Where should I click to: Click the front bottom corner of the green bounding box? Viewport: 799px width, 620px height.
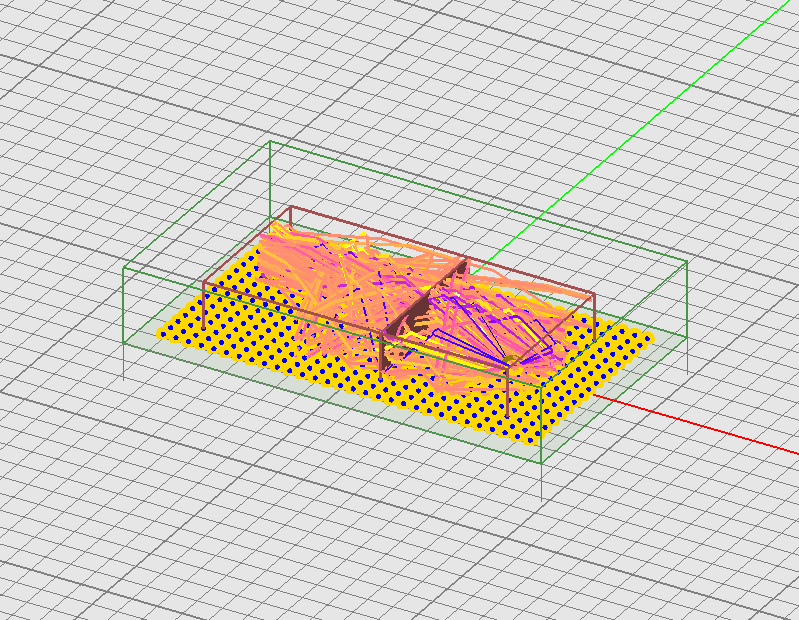(541, 464)
